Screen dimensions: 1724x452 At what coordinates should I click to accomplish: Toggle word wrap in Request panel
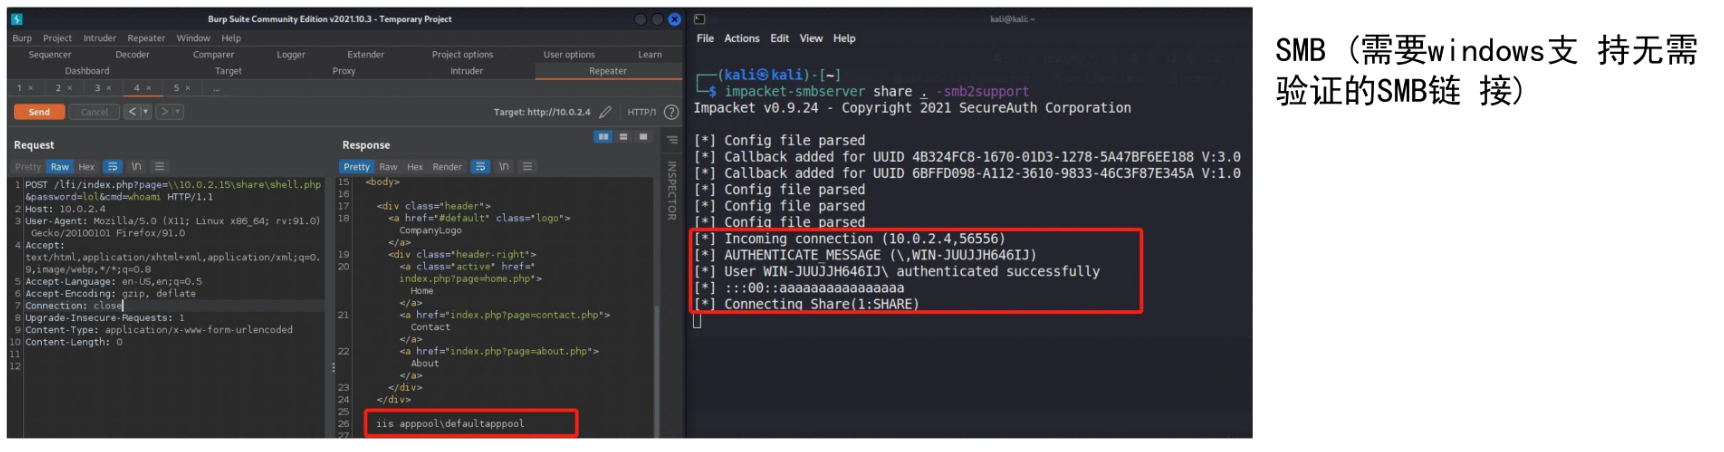click(x=112, y=167)
